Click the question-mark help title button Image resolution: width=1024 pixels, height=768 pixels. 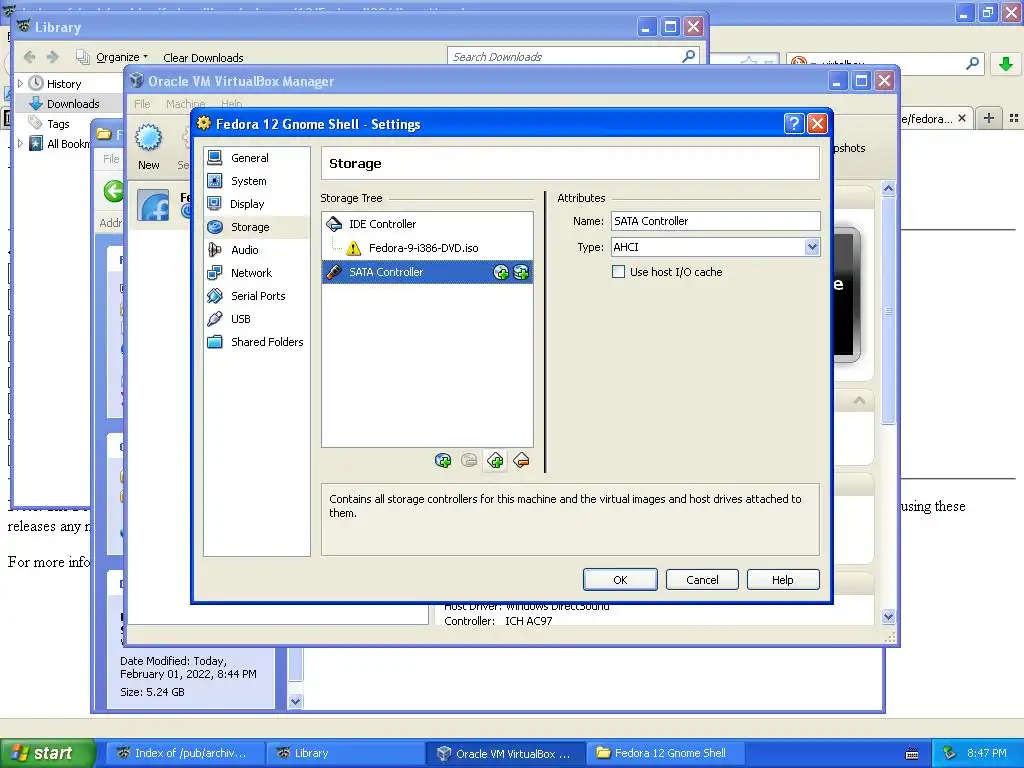[793, 123]
